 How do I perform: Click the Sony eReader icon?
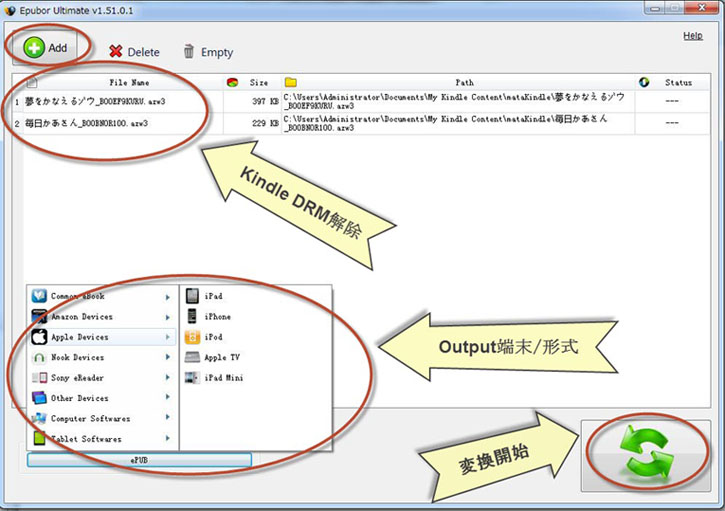(39, 378)
